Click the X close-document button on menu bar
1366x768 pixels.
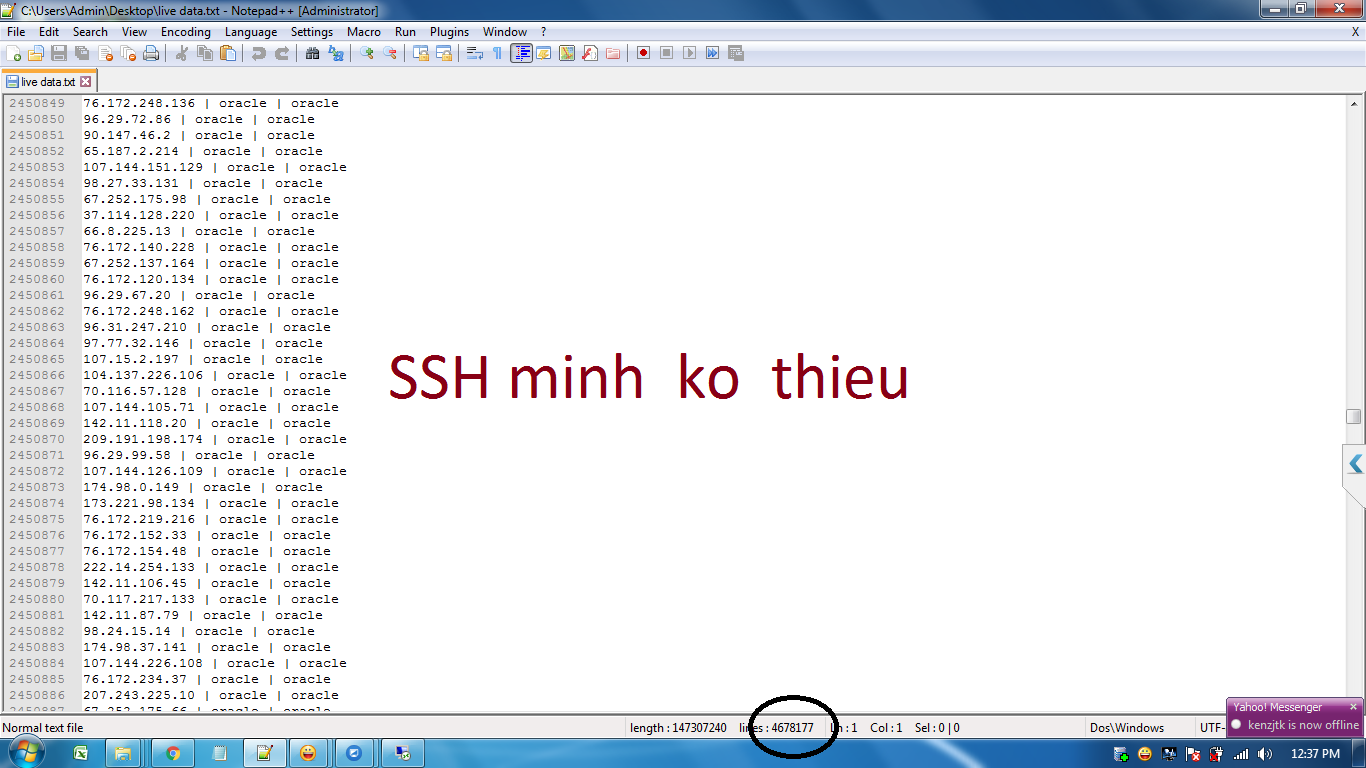[x=1355, y=32]
